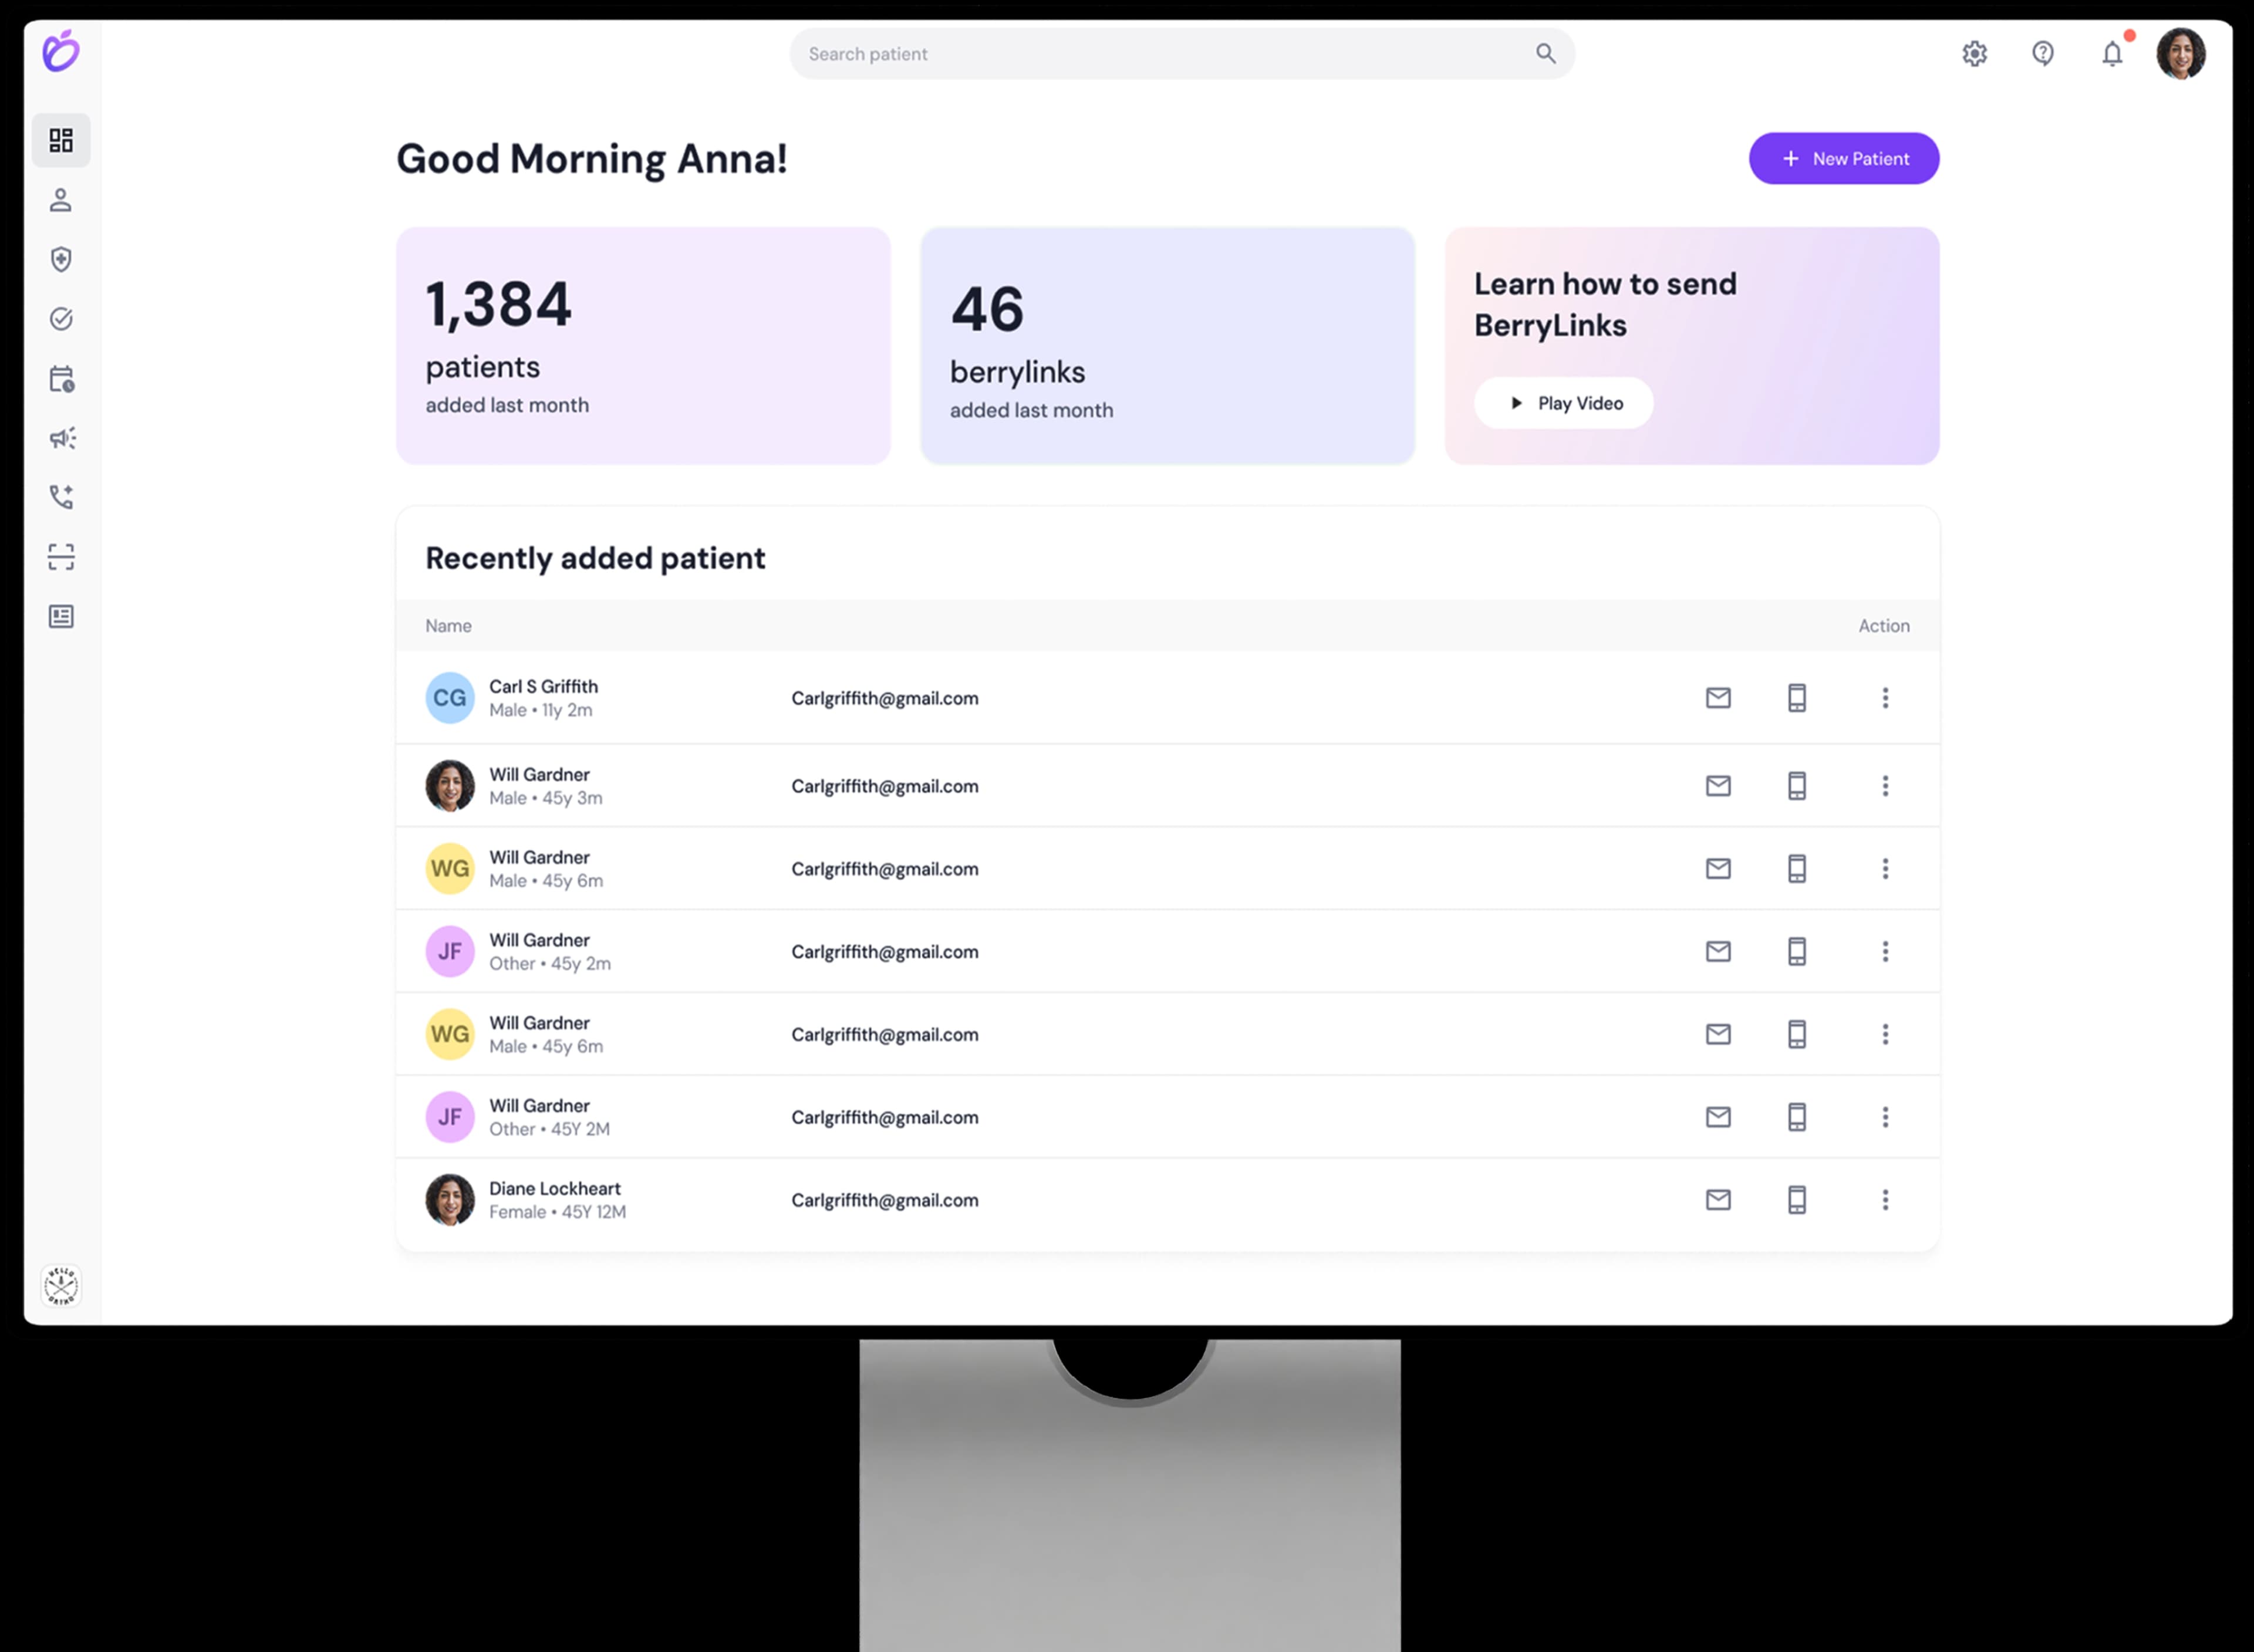Open the QR scan icon in sidebar
Screen dimensions: 2254x1652
(61, 557)
